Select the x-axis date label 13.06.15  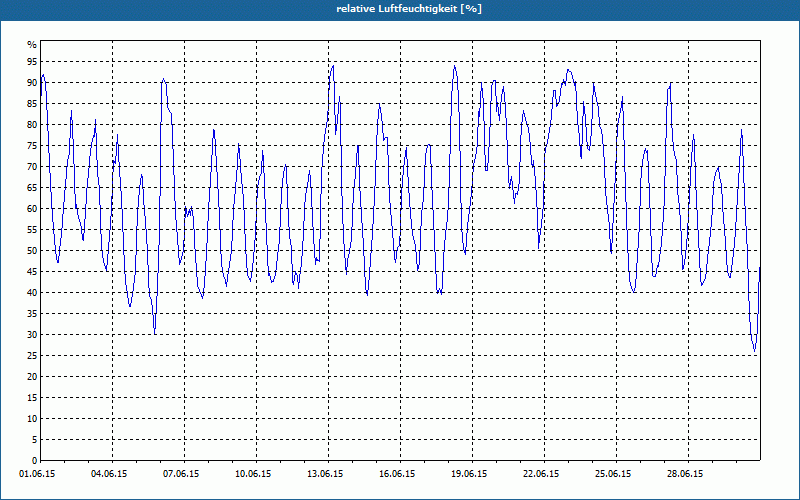coord(325,474)
